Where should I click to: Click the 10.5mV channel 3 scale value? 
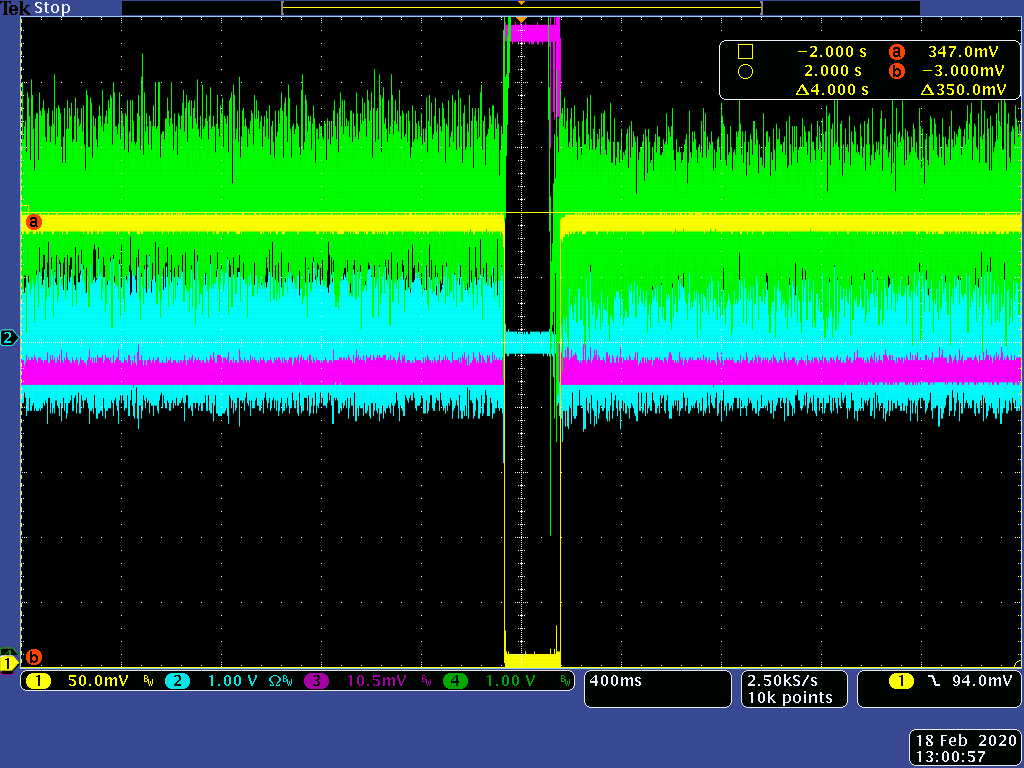click(375, 681)
